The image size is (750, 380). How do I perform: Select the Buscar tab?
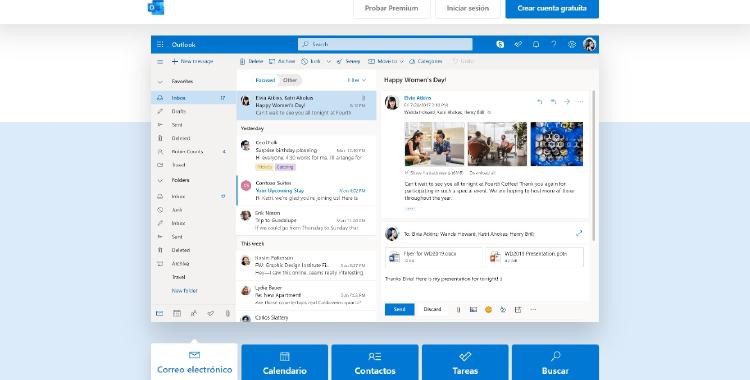point(555,362)
